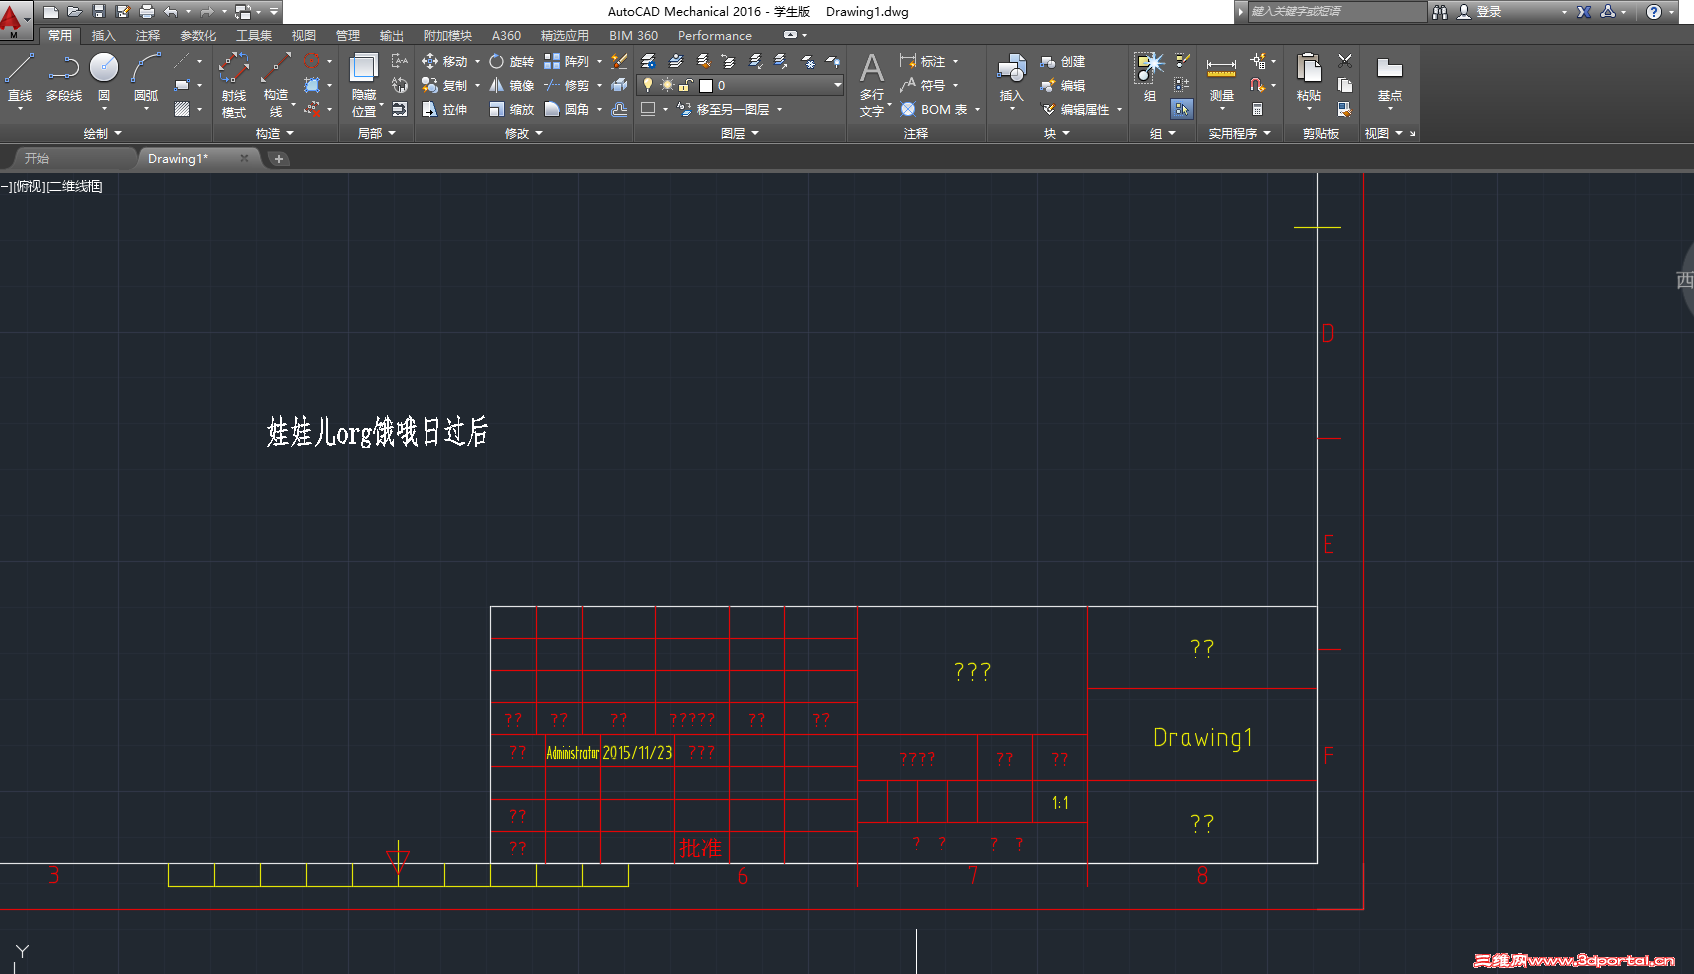Open the 编辑属性 dropdown

(1119, 109)
